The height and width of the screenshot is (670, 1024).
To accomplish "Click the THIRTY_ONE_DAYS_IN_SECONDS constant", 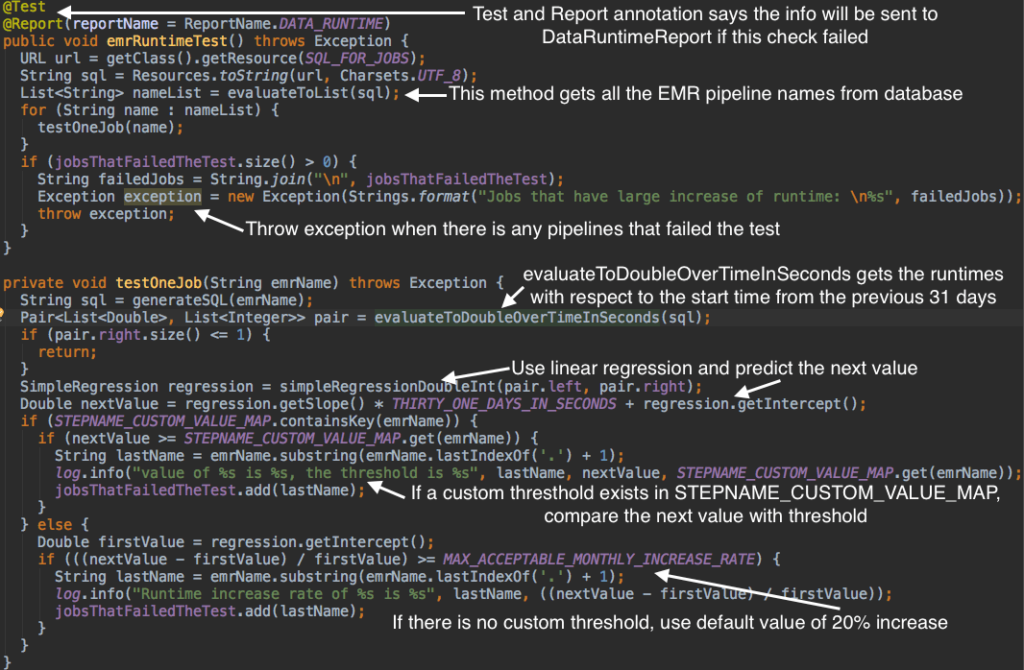I will (535, 403).
